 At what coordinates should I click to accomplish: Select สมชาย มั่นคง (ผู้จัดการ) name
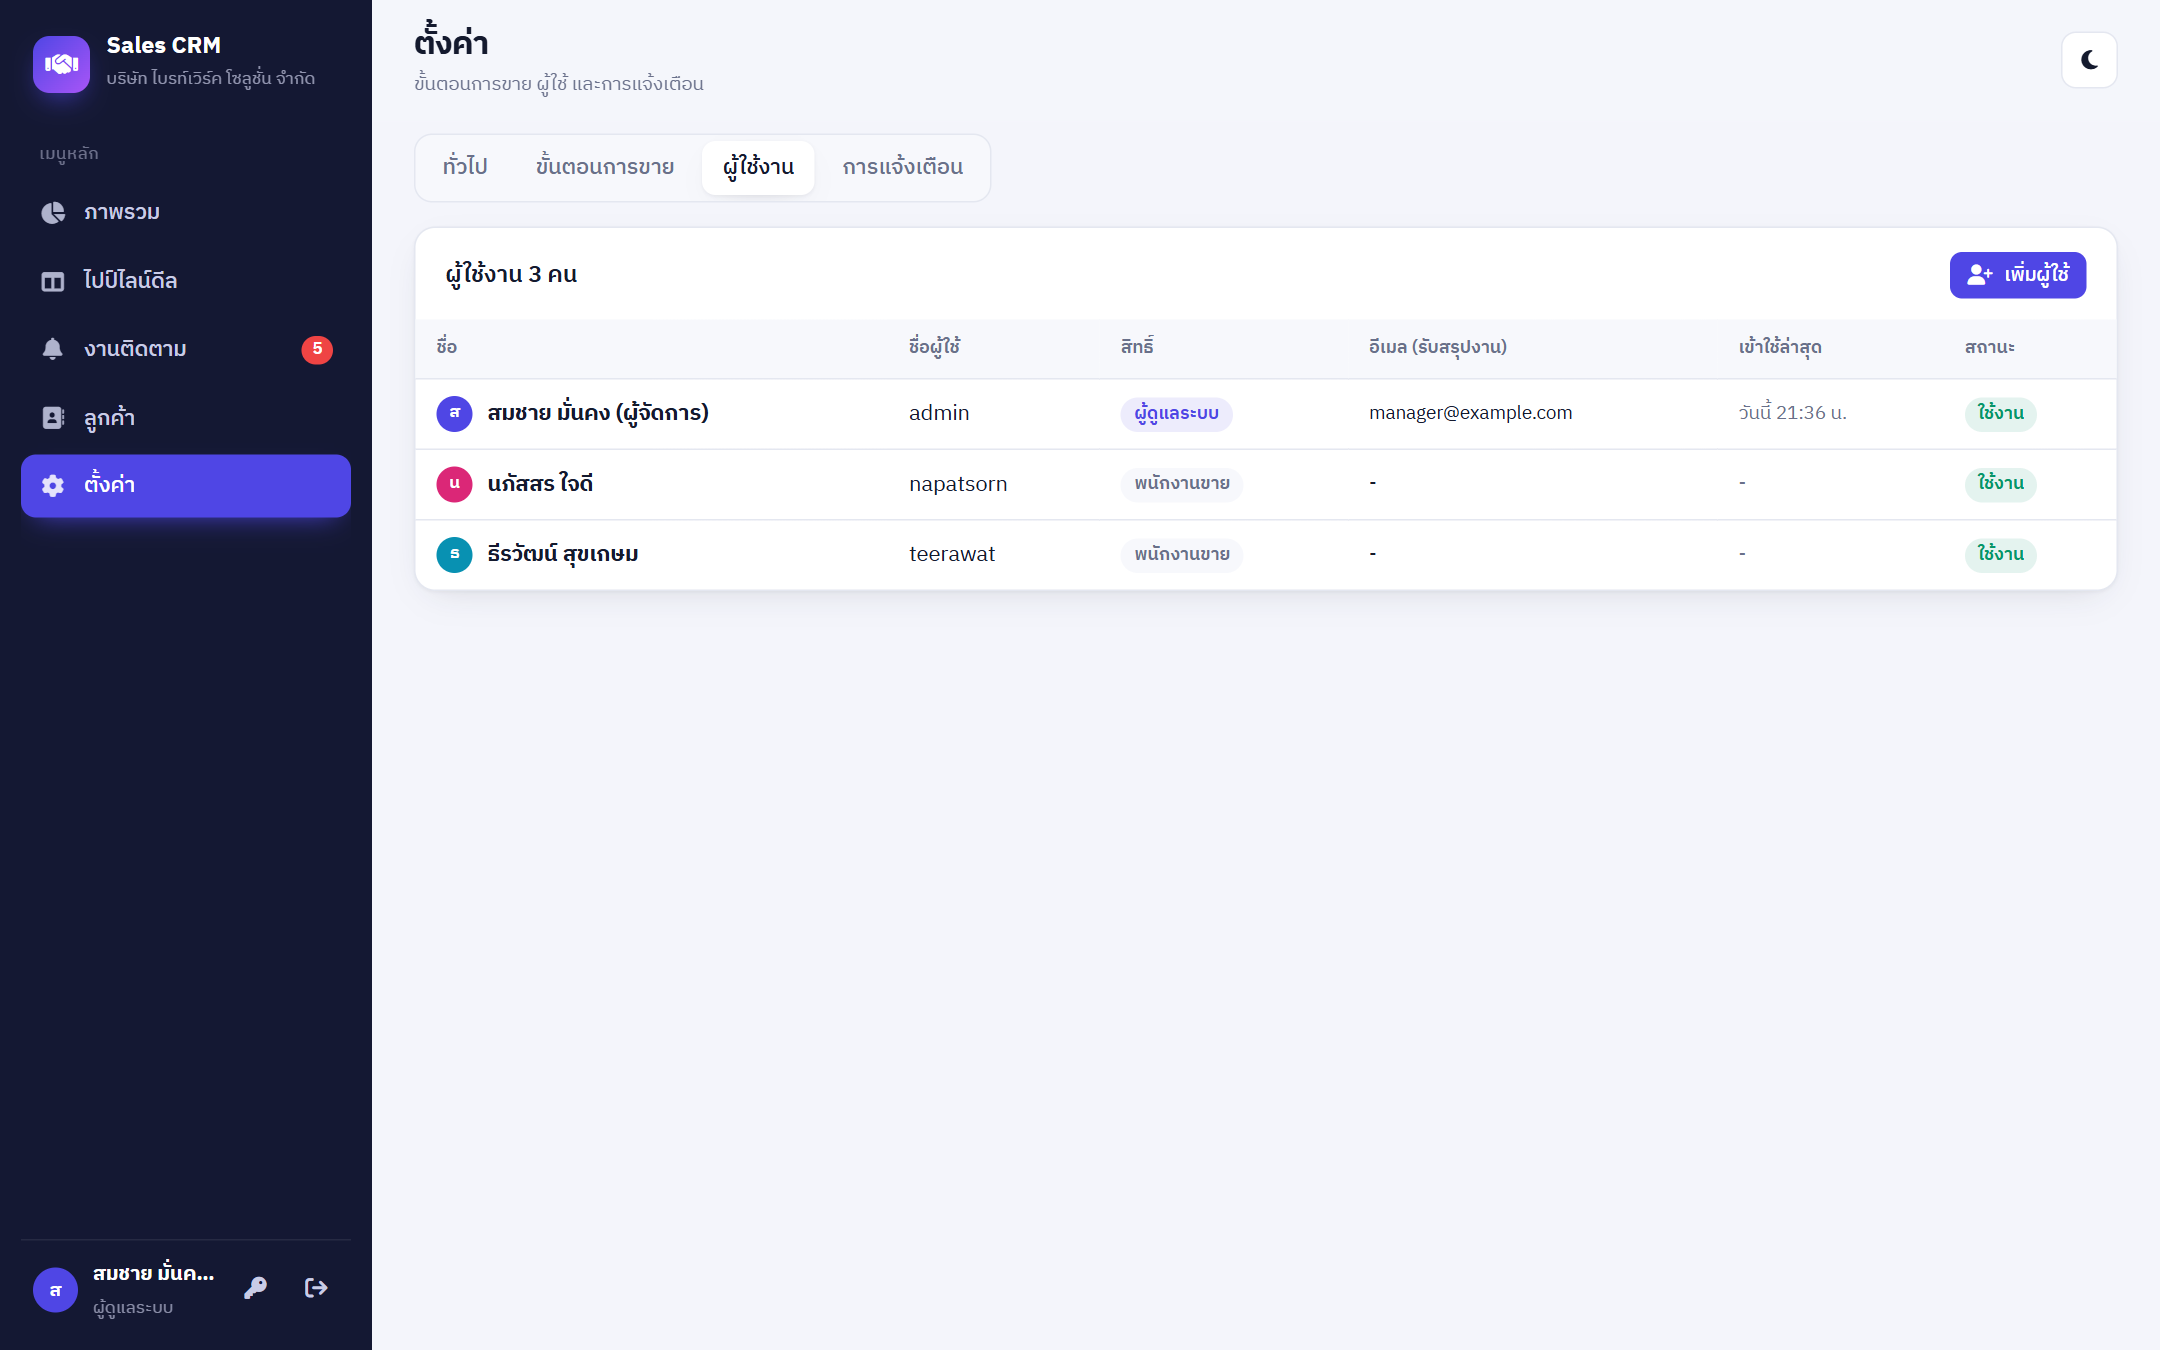tap(598, 413)
